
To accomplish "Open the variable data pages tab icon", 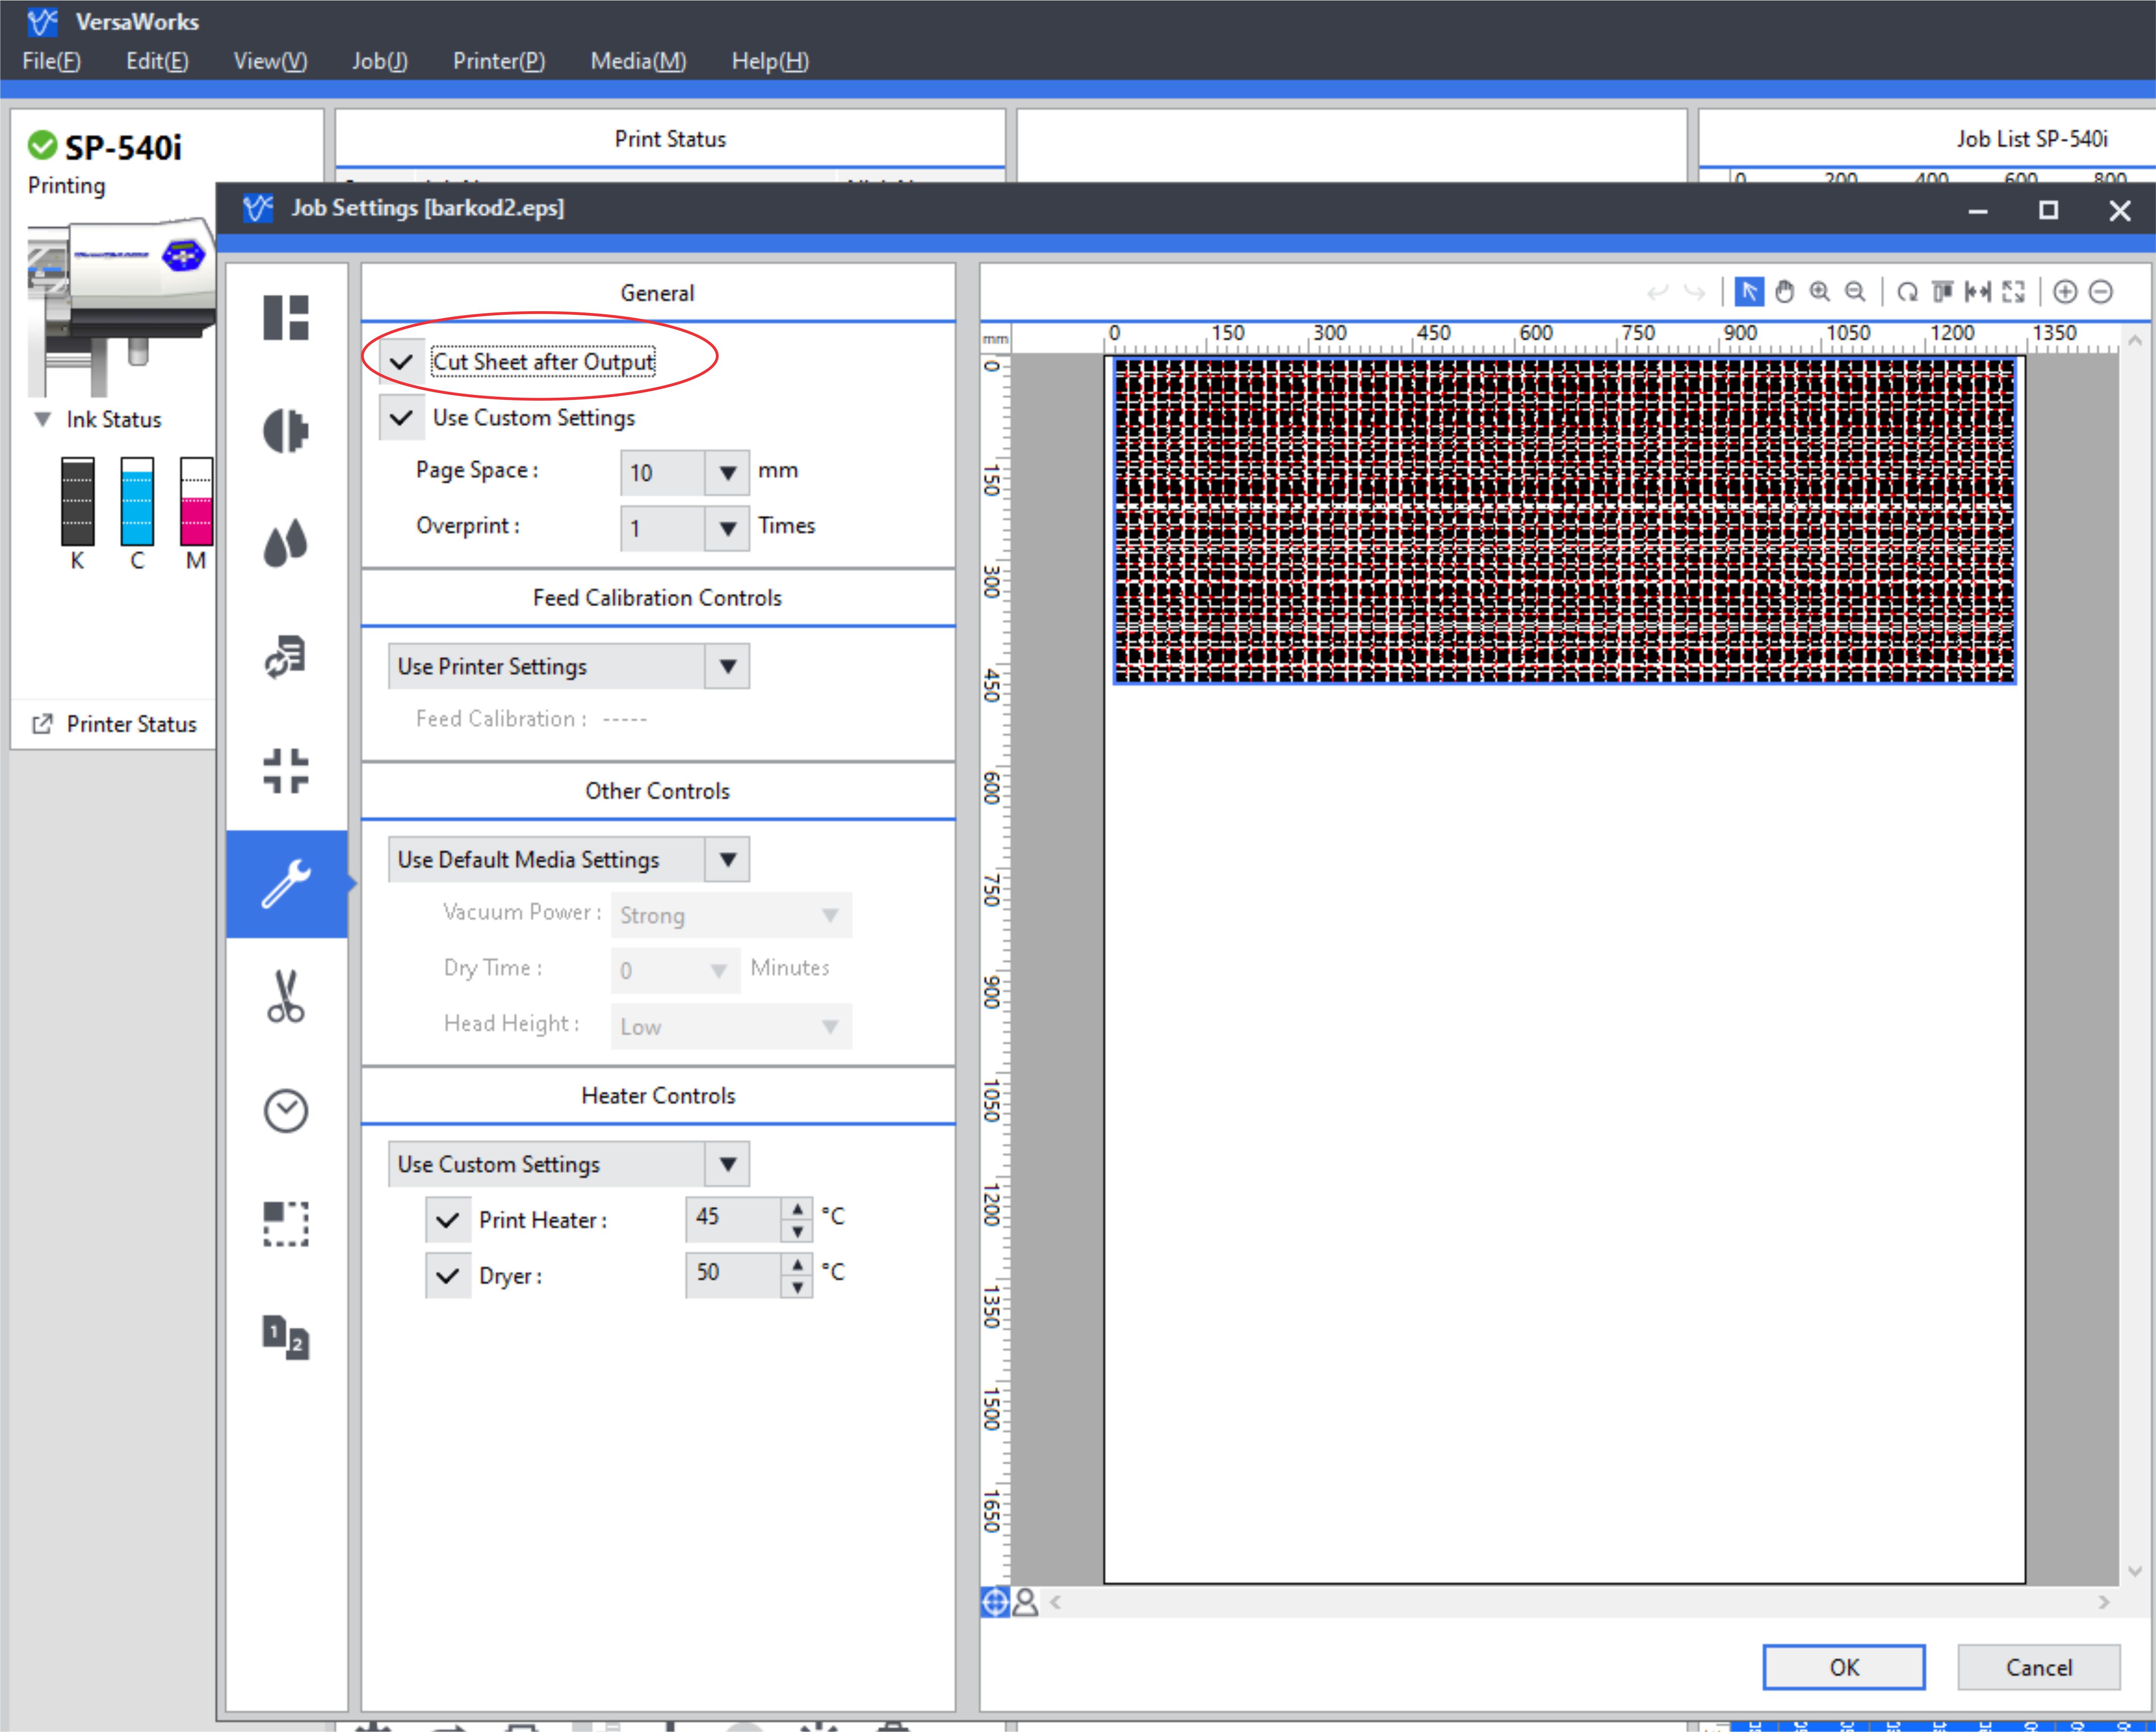I will pos(286,1337).
